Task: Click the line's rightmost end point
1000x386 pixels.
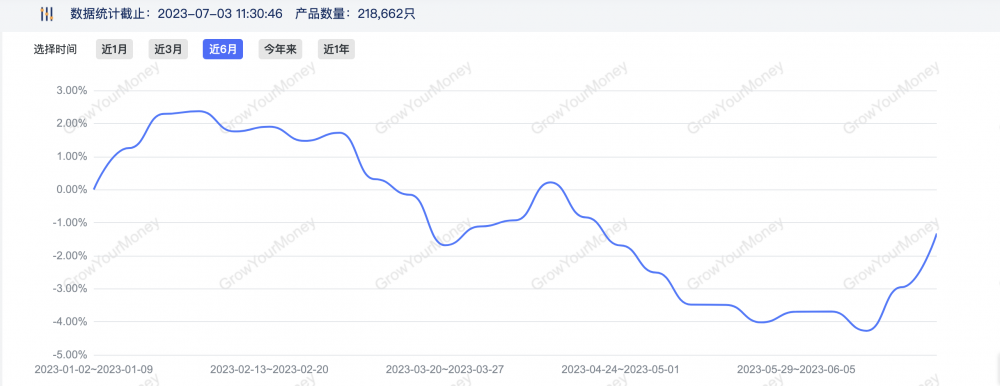Action: (936, 234)
